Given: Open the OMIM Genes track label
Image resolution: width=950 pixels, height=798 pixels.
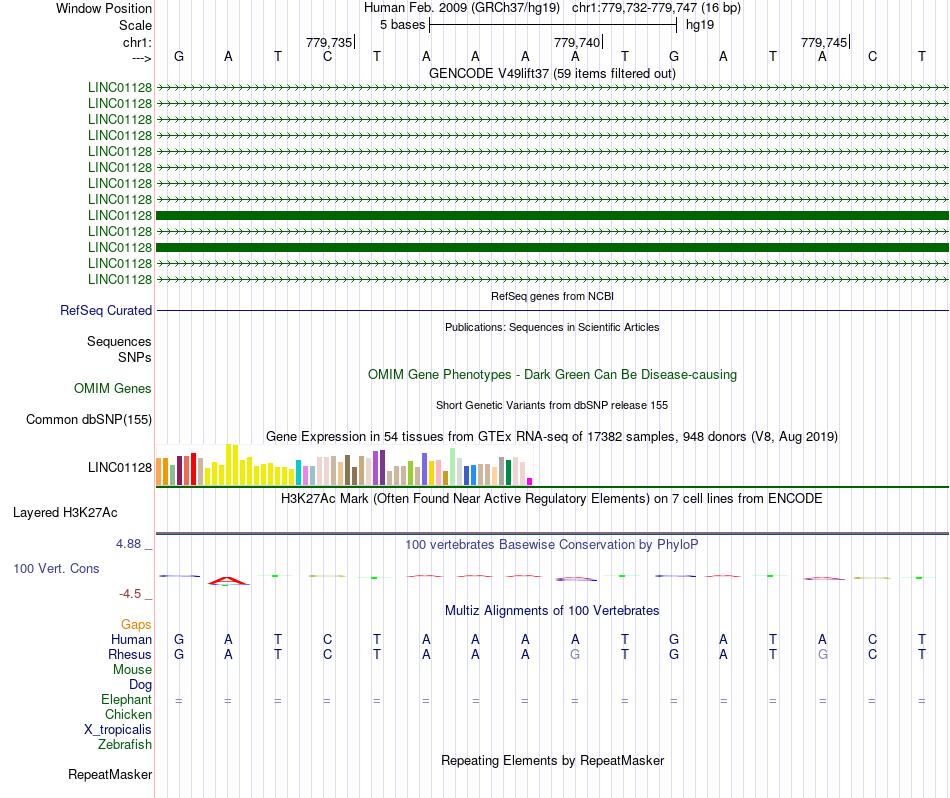Looking at the screenshot, I should coord(113,389).
